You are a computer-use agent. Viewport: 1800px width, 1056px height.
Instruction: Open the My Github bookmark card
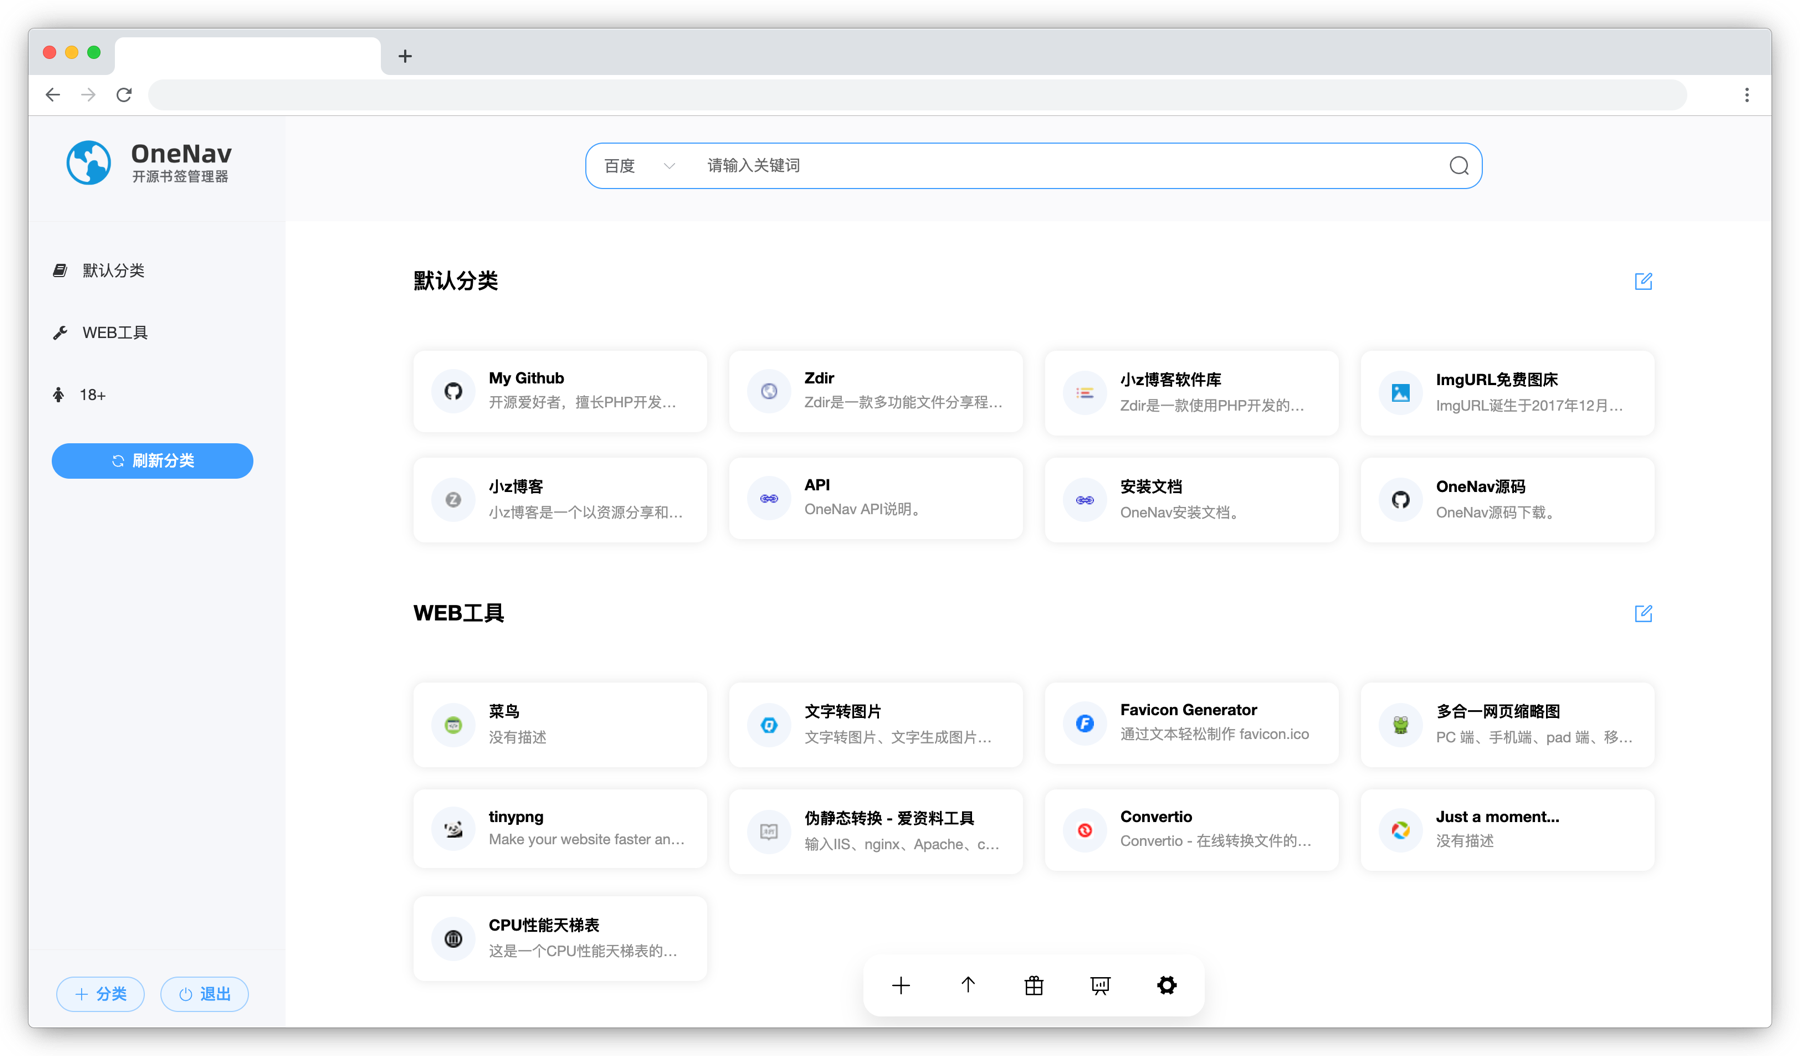coord(560,391)
